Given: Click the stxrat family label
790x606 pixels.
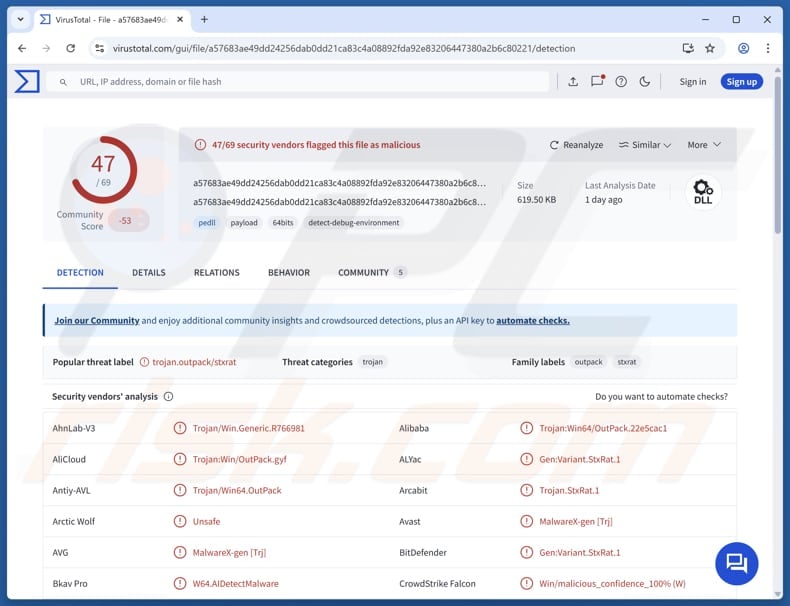Looking at the screenshot, I should [x=627, y=362].
